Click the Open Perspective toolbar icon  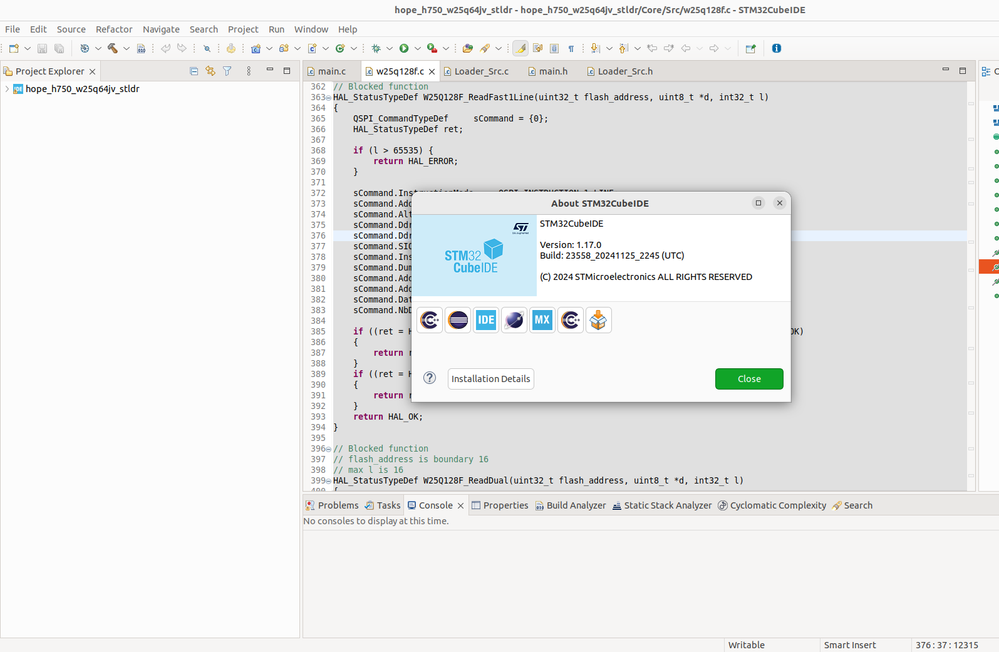click(751, 48)
